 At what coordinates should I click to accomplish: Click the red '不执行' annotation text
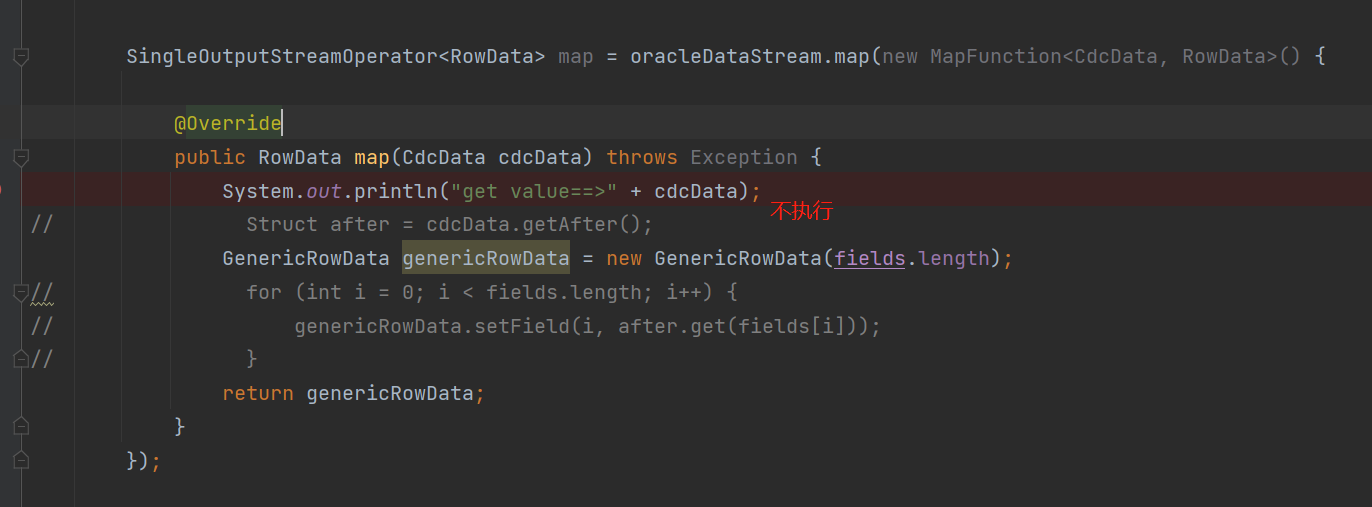tap(801, 211)
